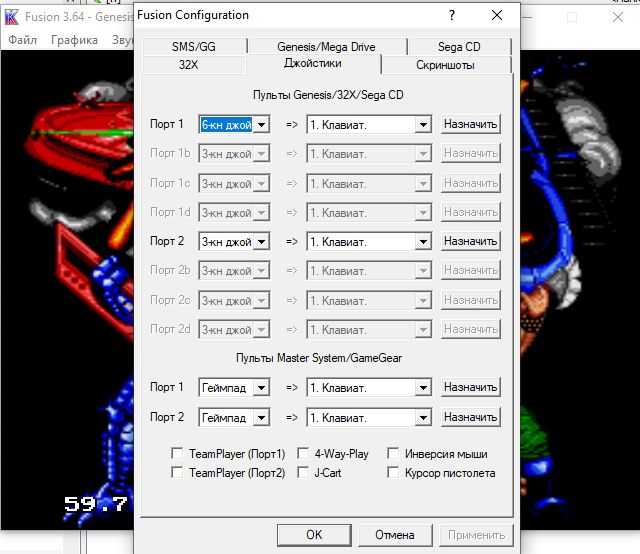Screen dimensions: 640x554
Task: Click Назначить for Master System Порт 1
Action: click(471, 387)
